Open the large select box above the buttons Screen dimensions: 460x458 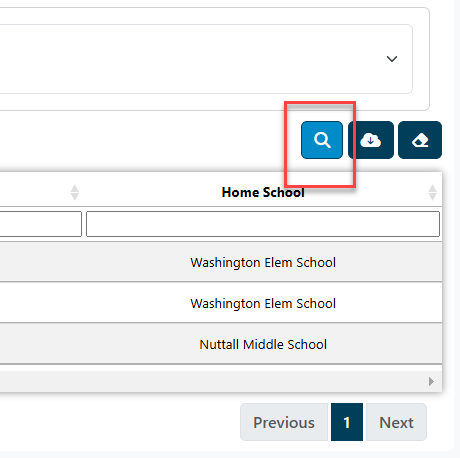pyautogui.click(x=206, y=59)
